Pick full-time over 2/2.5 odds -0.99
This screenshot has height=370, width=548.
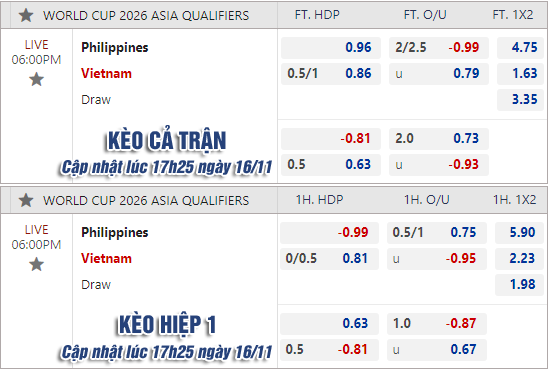tap(439, 48)
